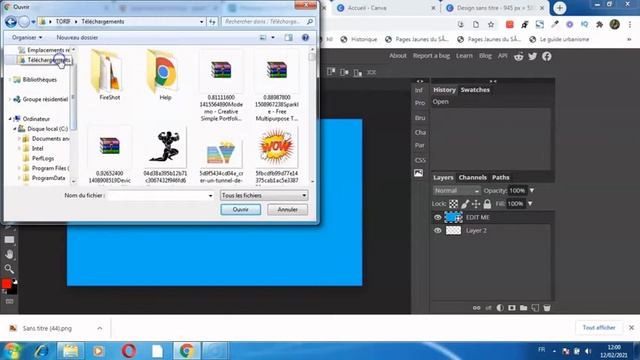Toggle lock image pixels brush icon
640x360 pixels.
(x=465, y=204)
